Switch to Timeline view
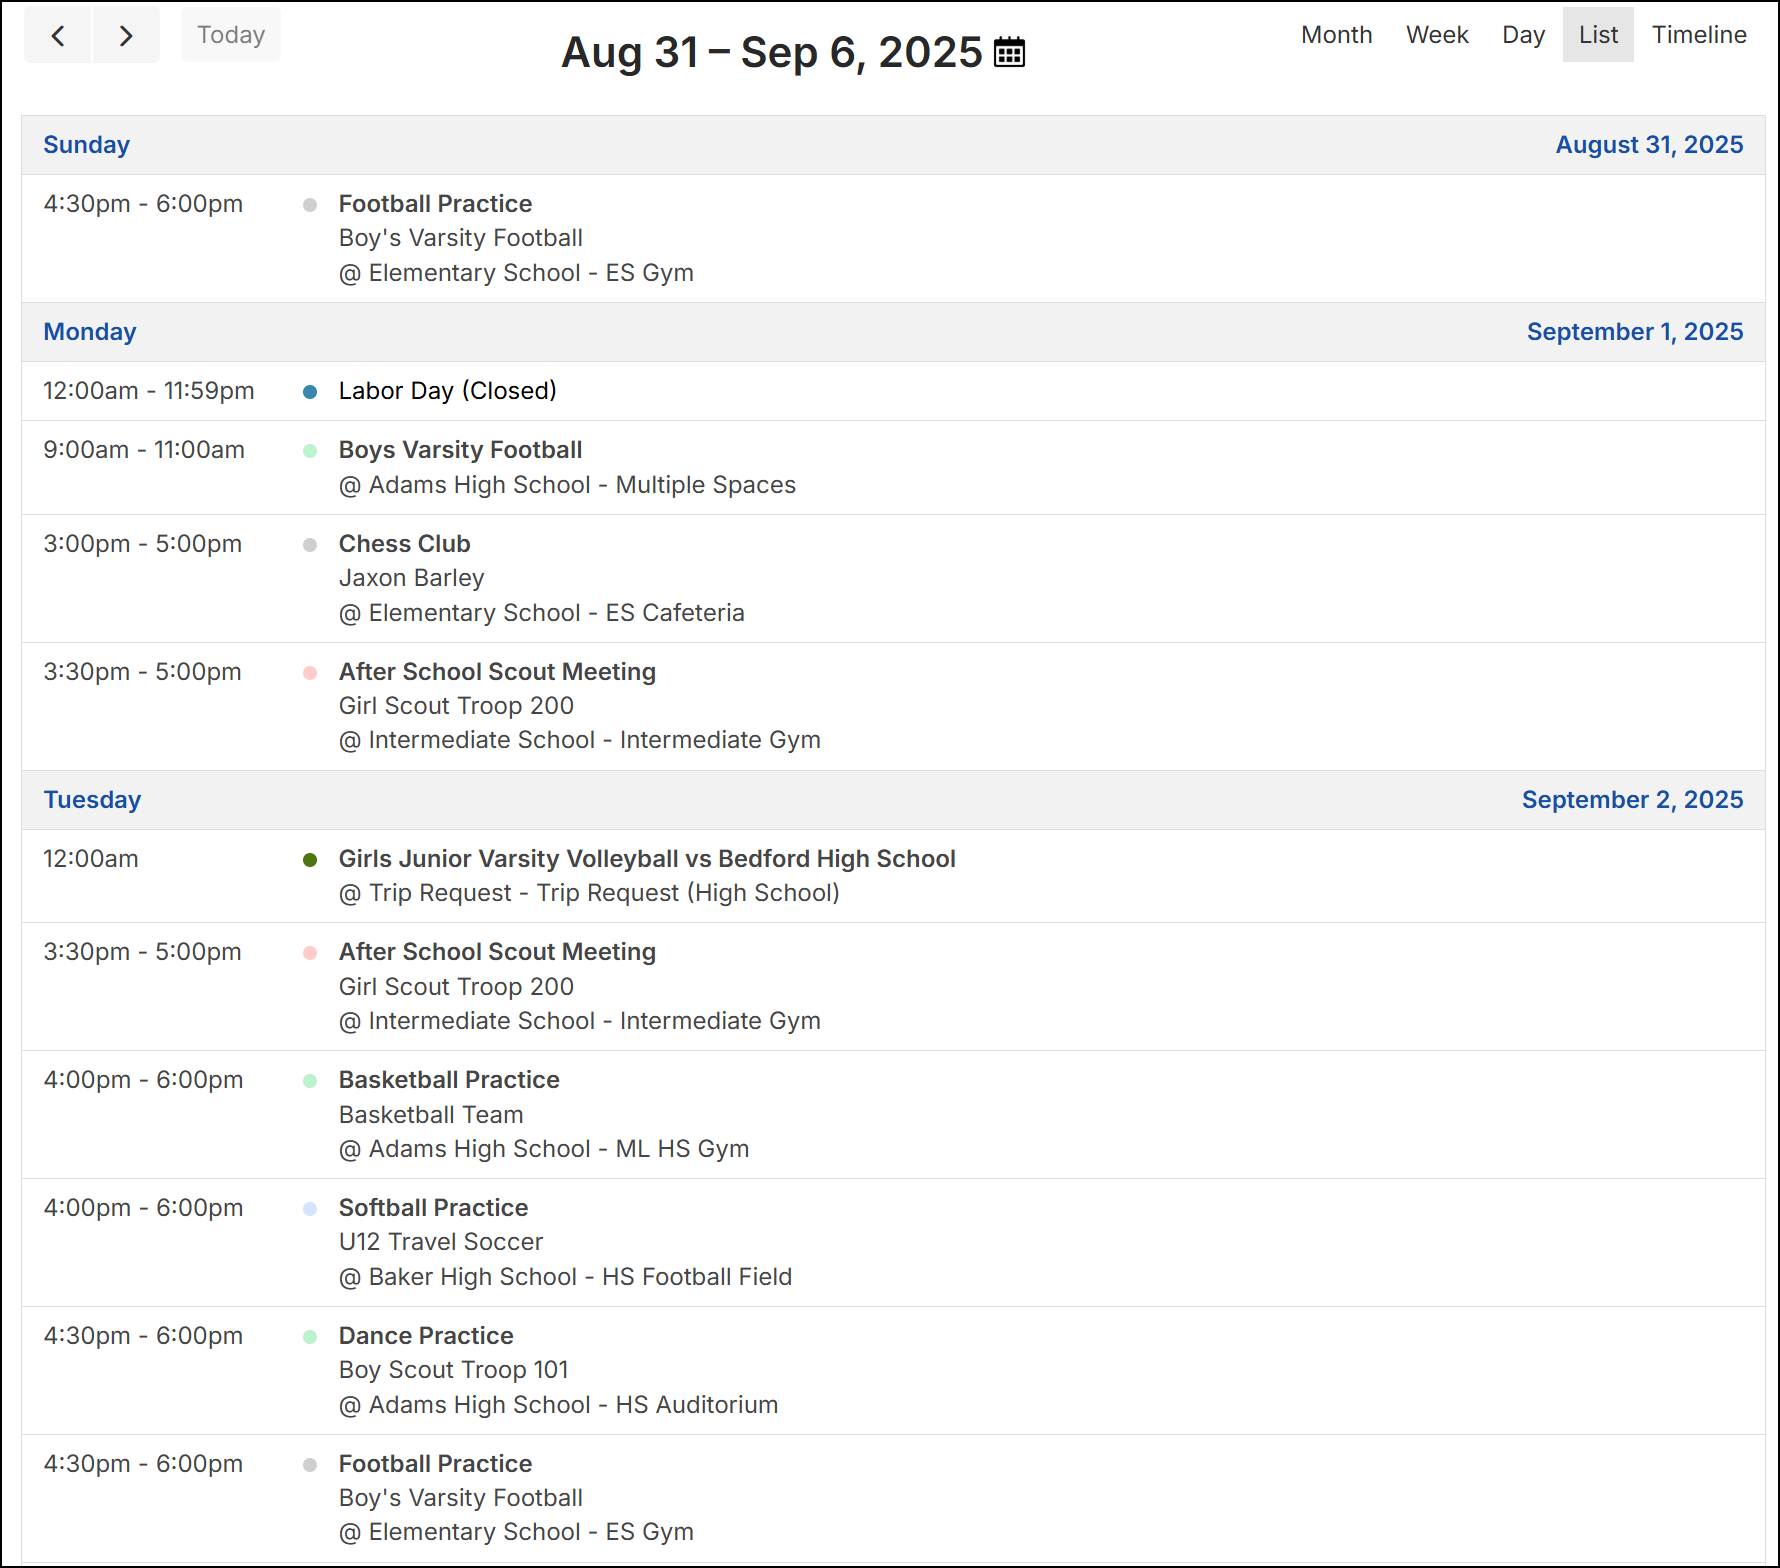This screenshot has width=1780, height=1568. click(1699, 35)
